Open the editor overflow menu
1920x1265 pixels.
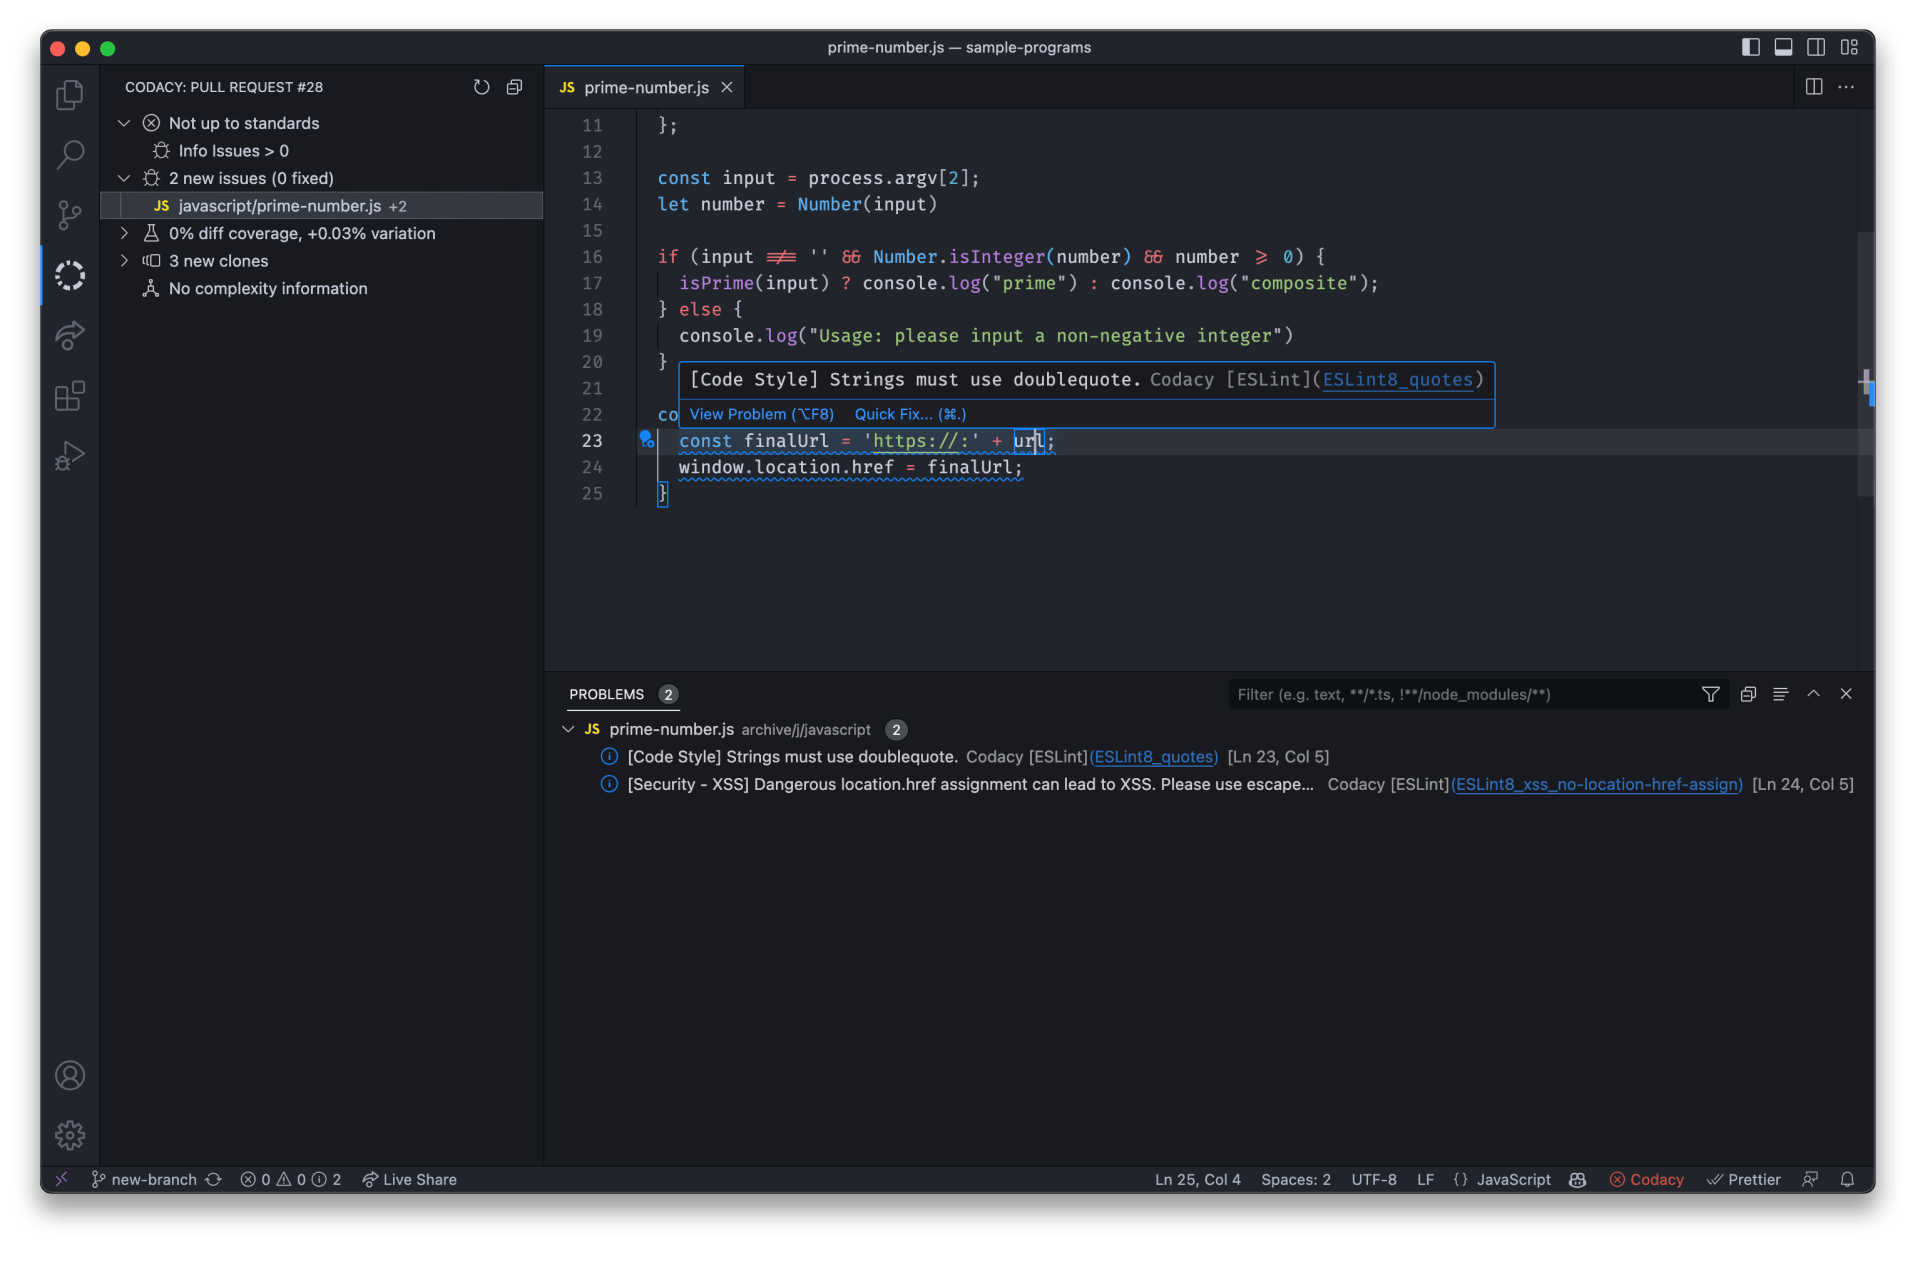point(1847,87)
